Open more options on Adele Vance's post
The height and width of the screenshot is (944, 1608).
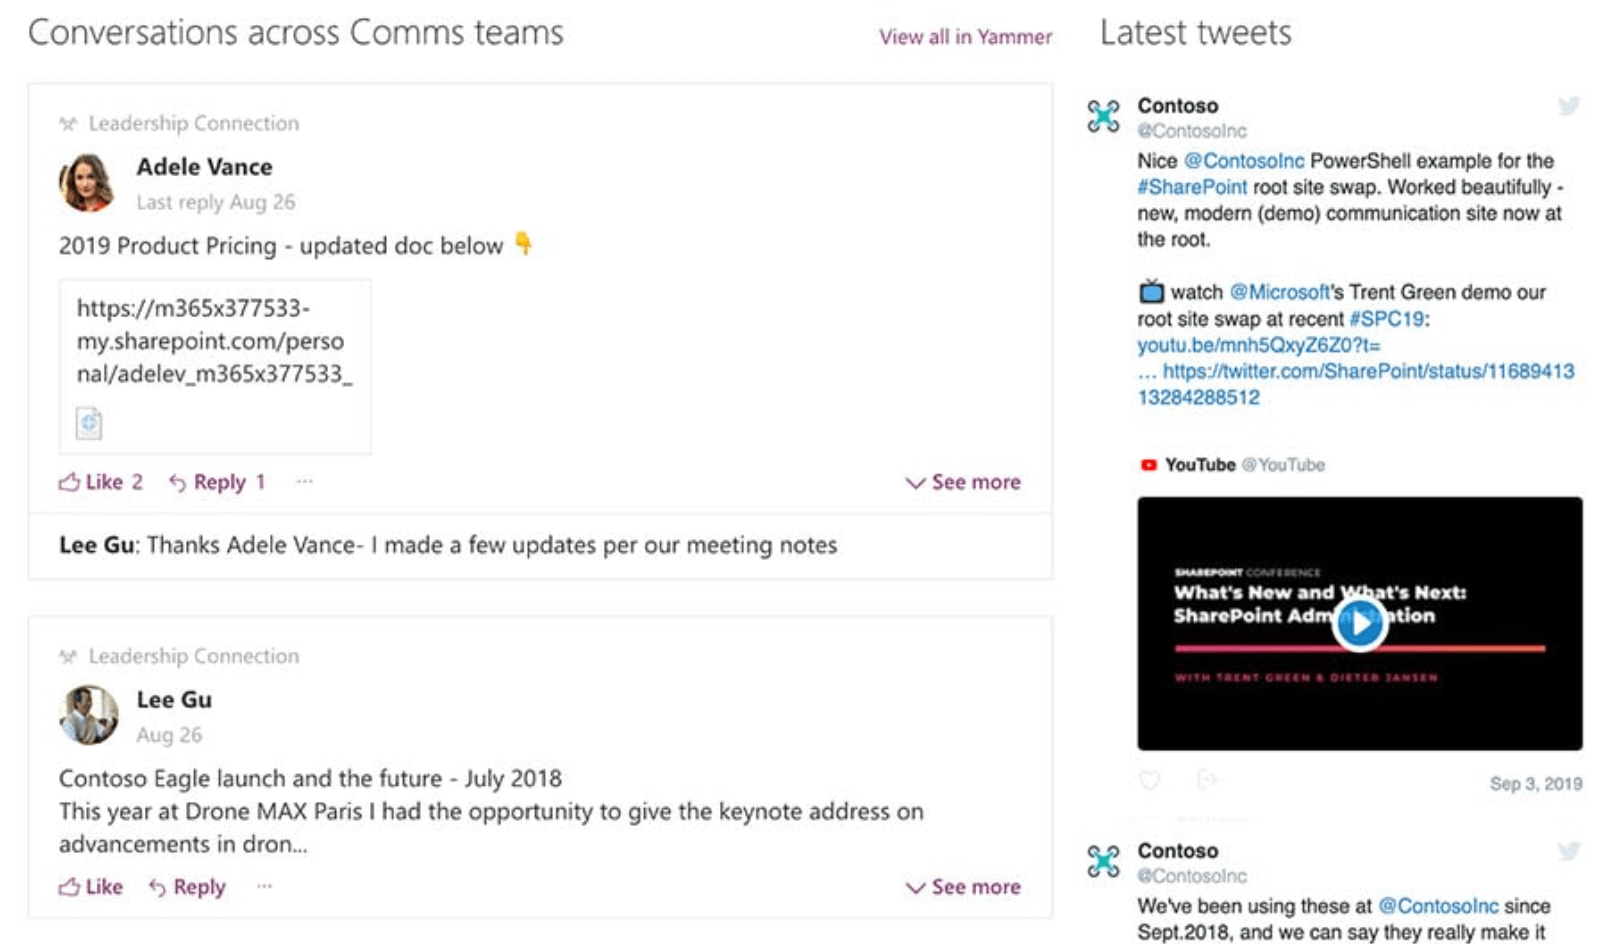(304, 481)
